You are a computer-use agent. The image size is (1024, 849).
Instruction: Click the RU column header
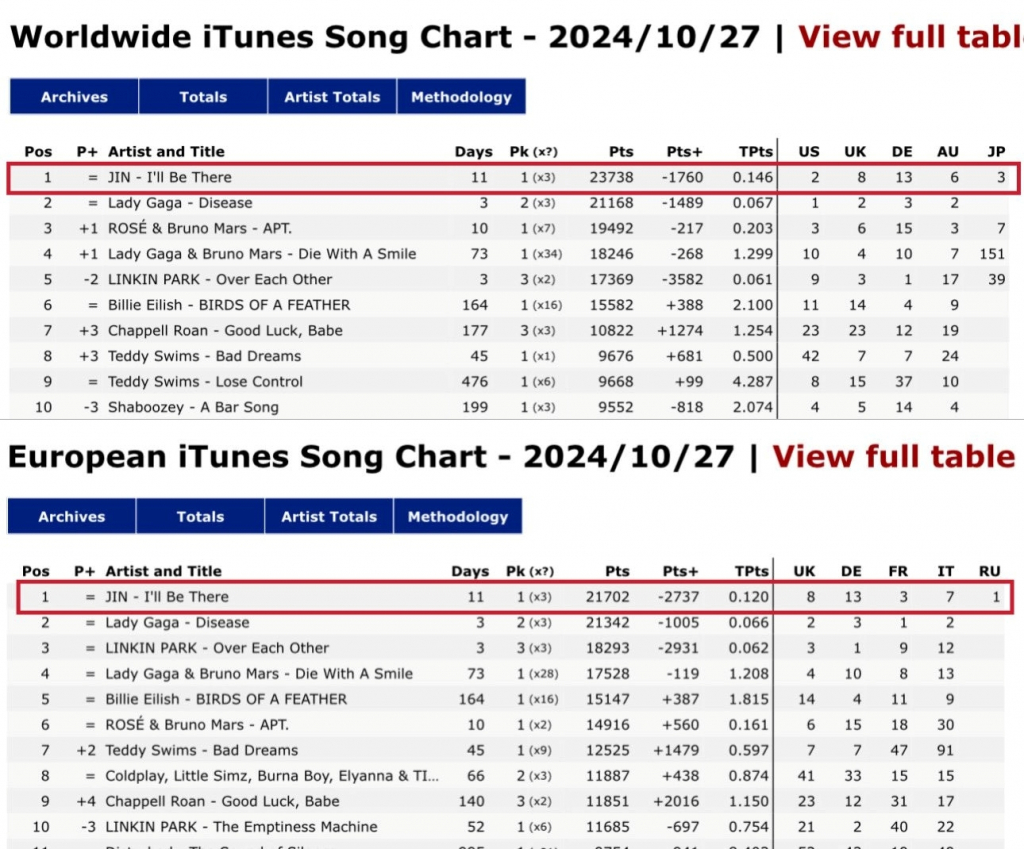[989, 572]
